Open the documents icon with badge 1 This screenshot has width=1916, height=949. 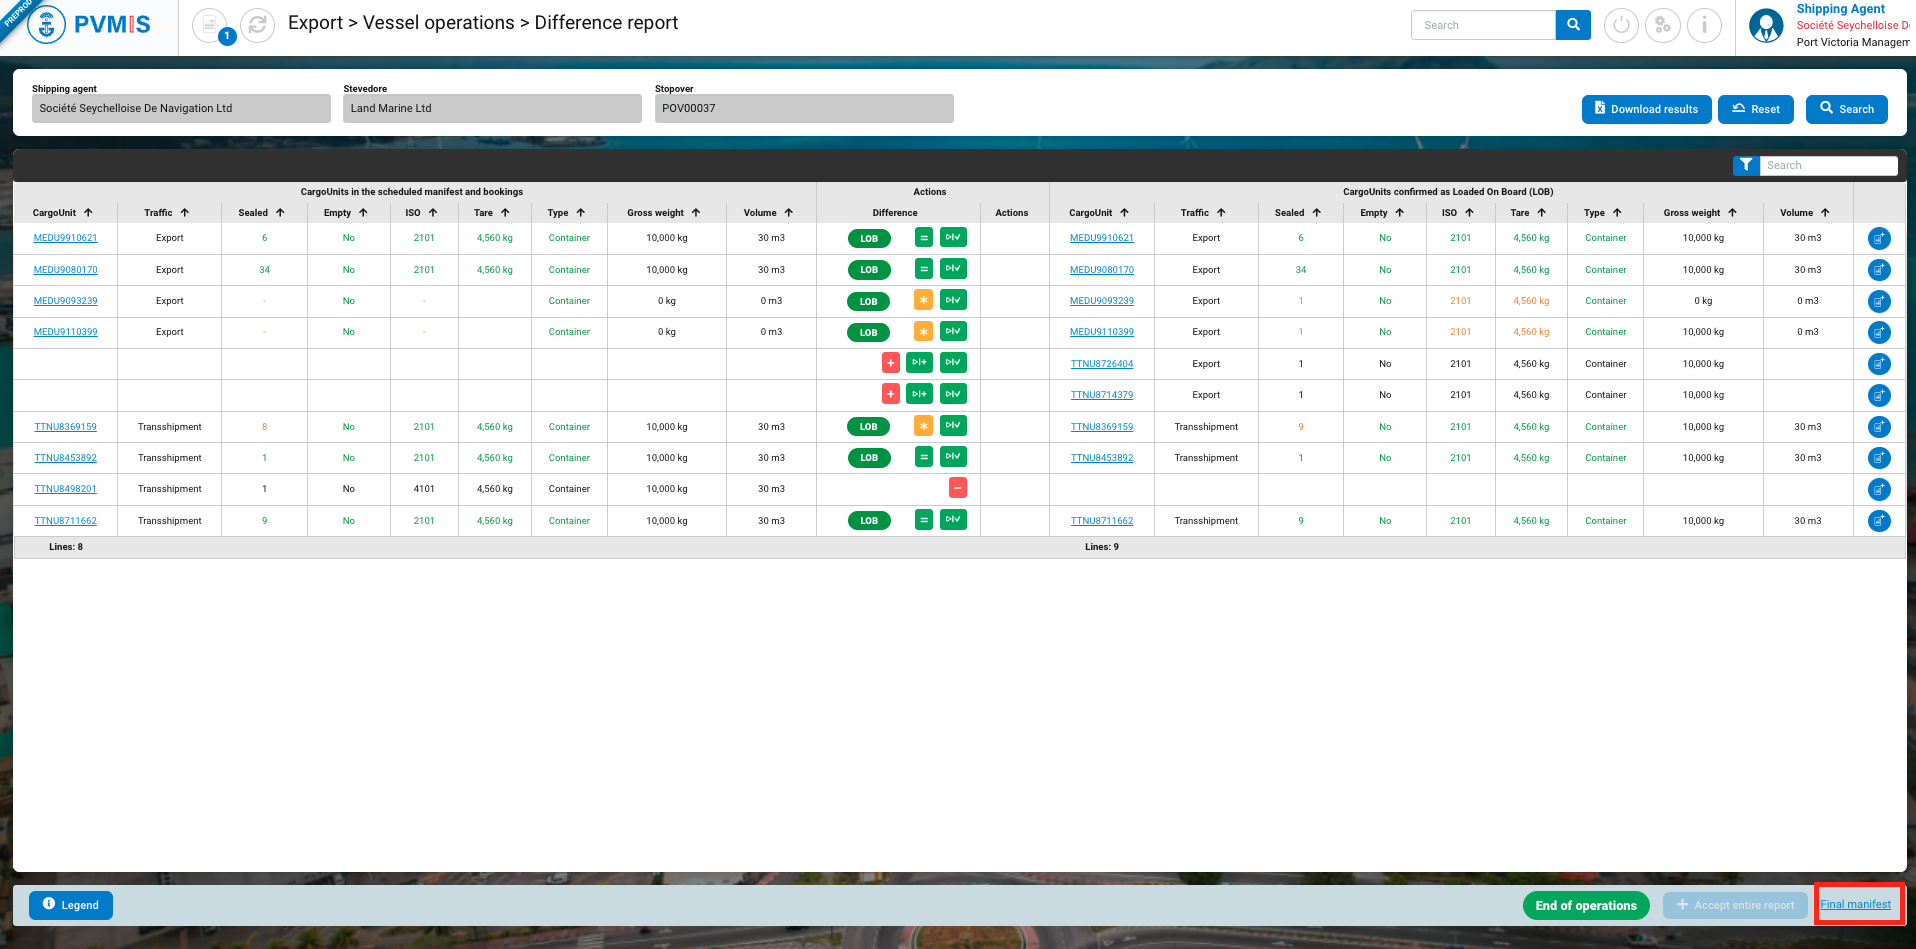click(x=210, y=25)
